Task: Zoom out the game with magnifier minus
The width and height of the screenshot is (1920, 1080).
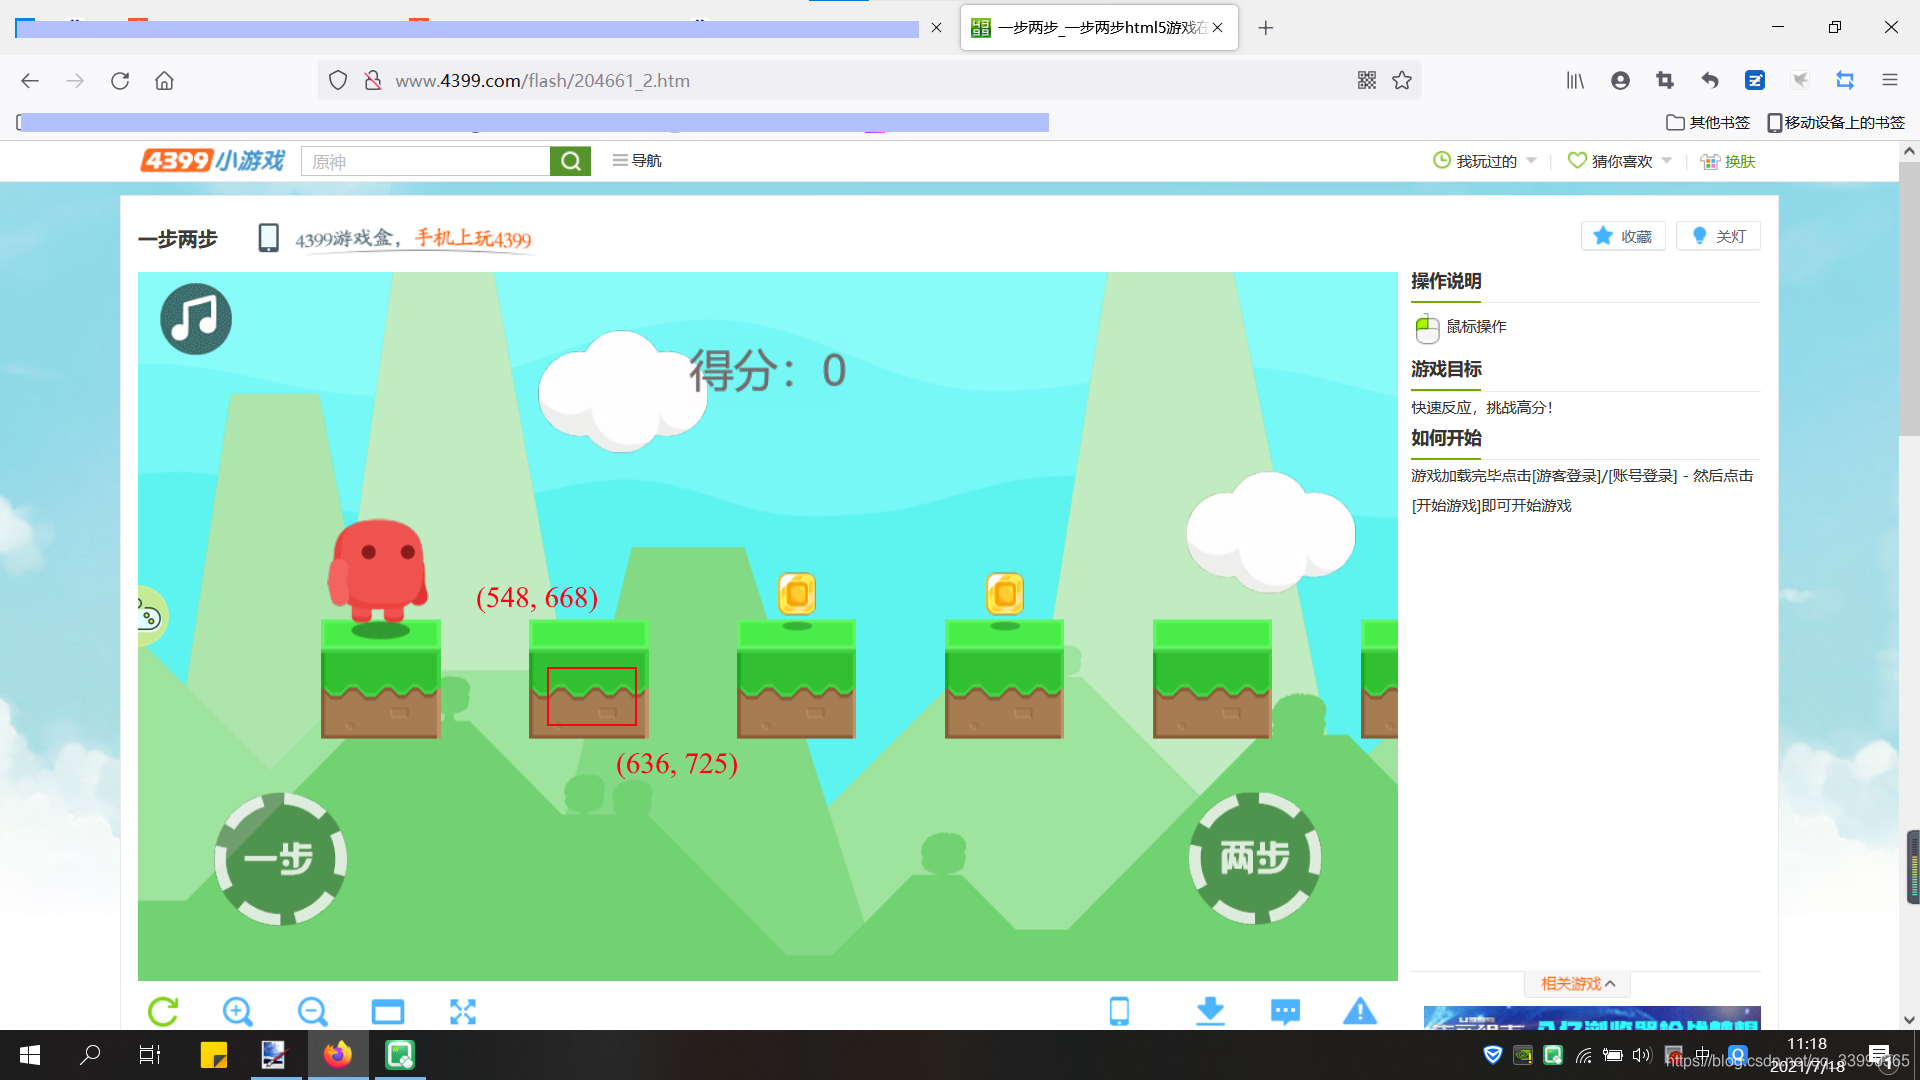Action: (x=312, y=1011)
